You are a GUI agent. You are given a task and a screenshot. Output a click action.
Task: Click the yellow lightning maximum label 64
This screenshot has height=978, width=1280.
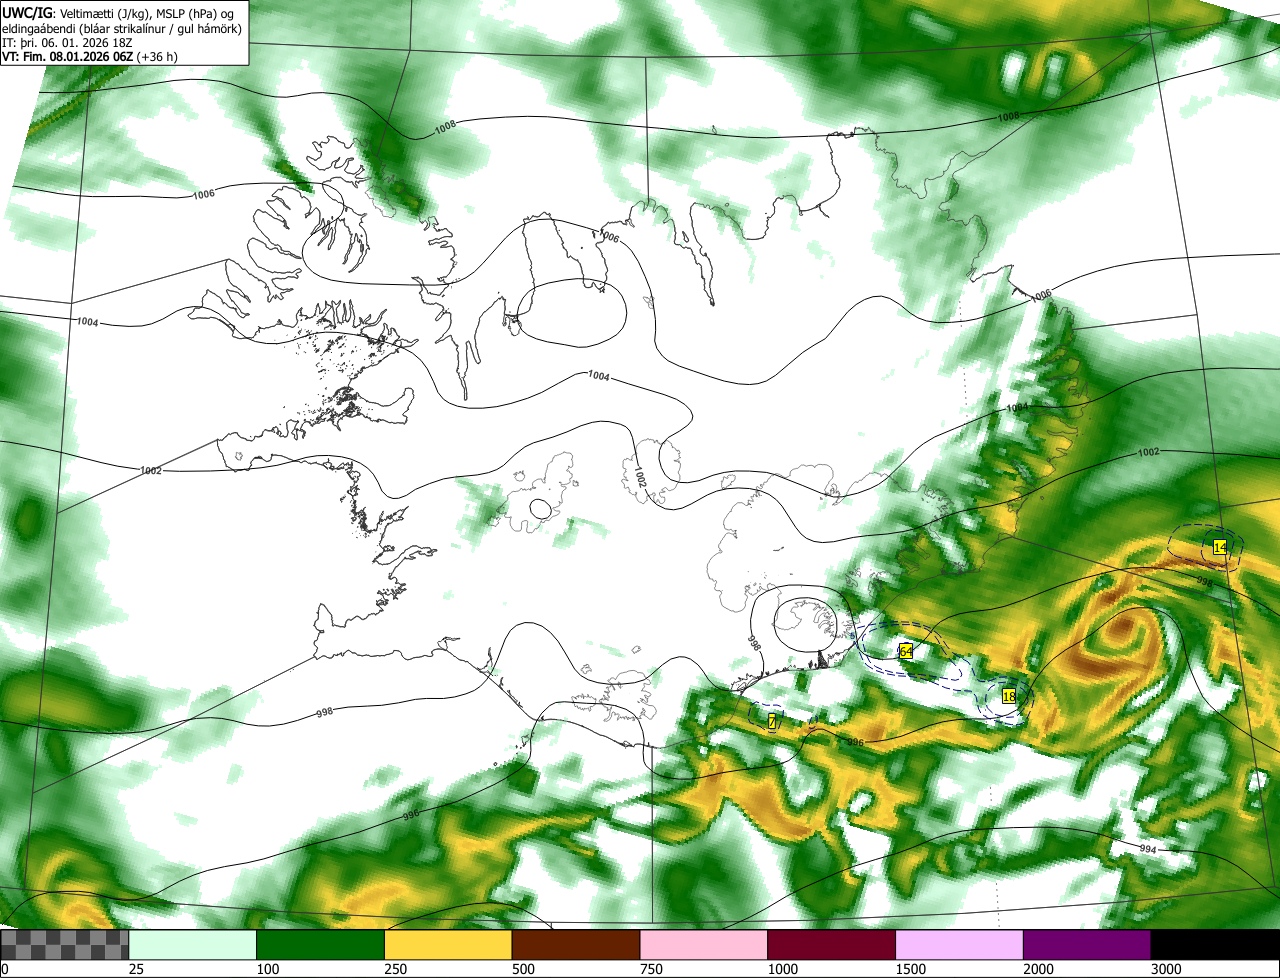(905, 651)
